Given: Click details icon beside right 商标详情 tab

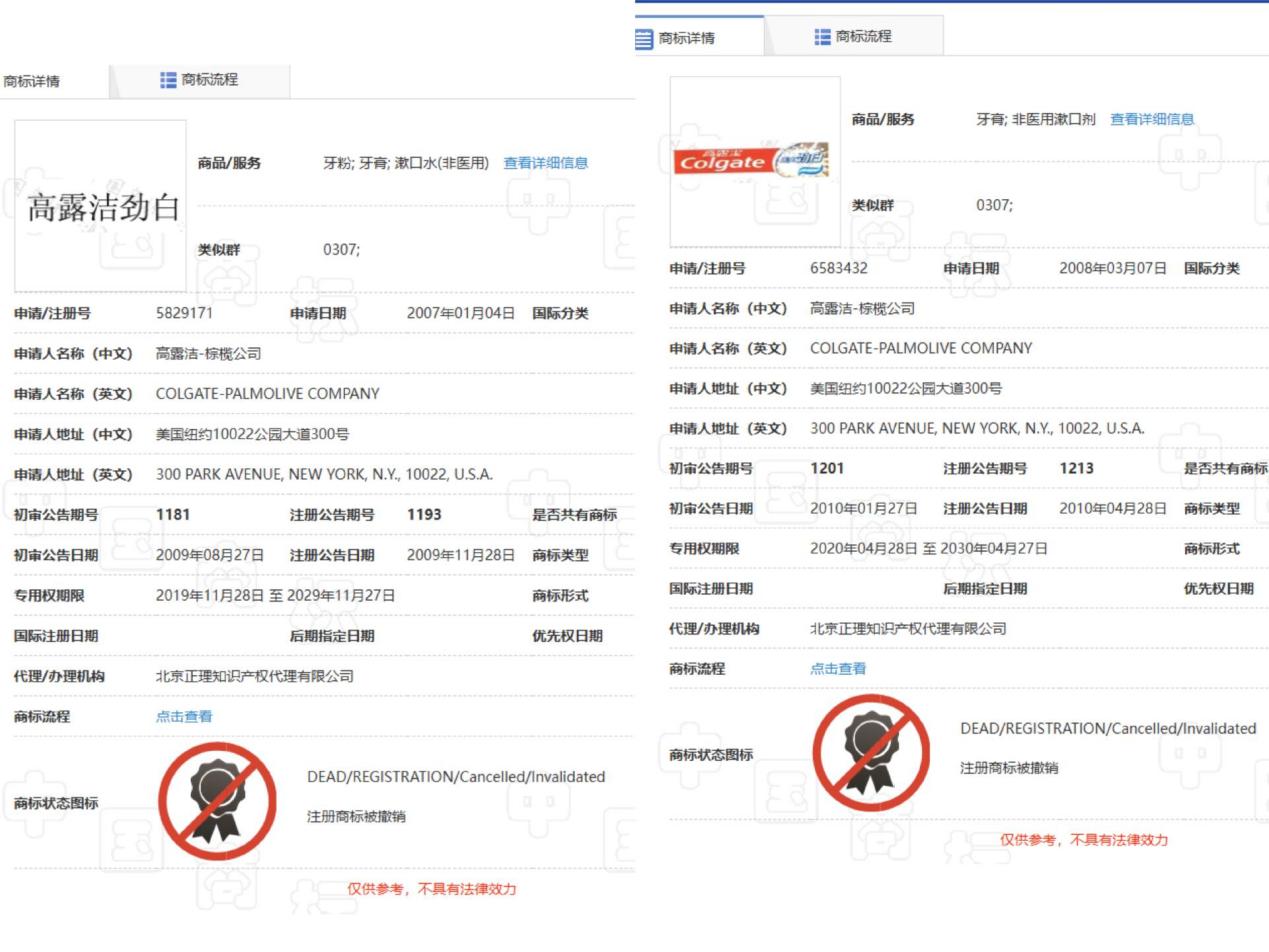Looking at the screenshot, I should click(x=644, y=38).
